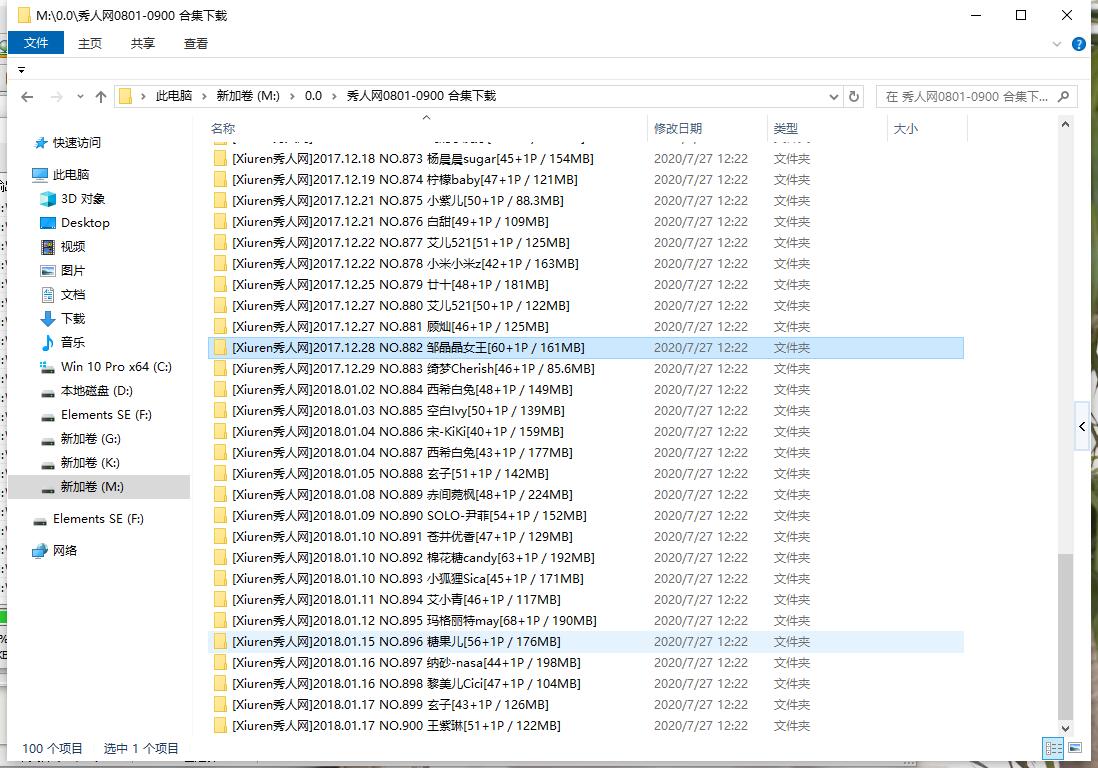
Task: Refresh the current folder view
Action: click(x=854, y=97)
